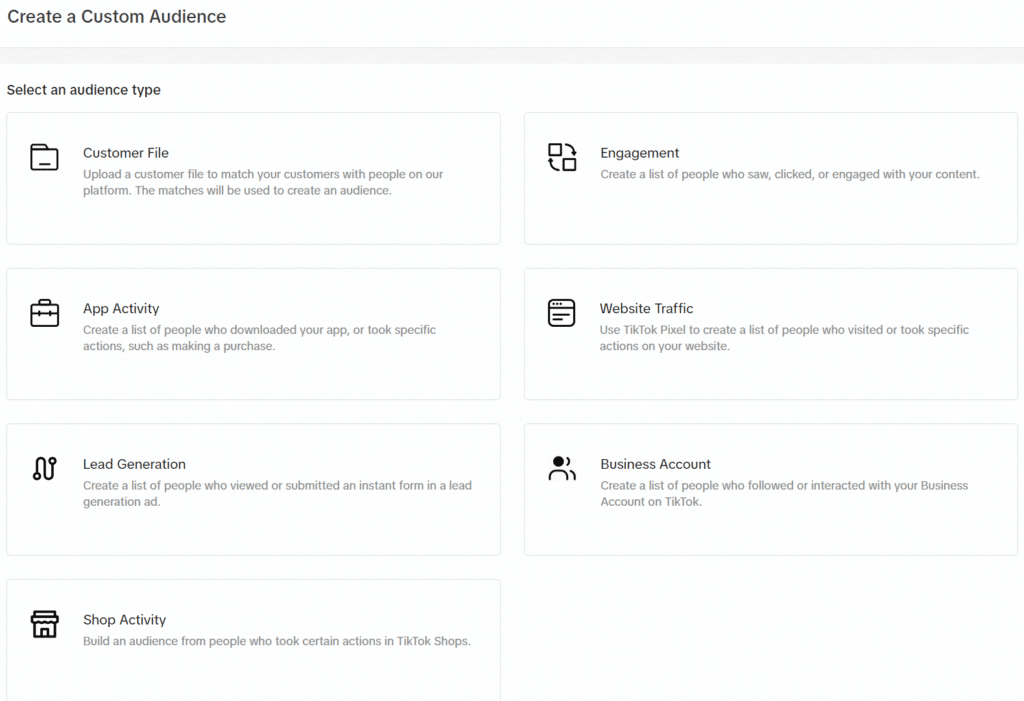
Task: Click 'viewed or submitted an instant form' description
Action: click(x=277, y=493)
